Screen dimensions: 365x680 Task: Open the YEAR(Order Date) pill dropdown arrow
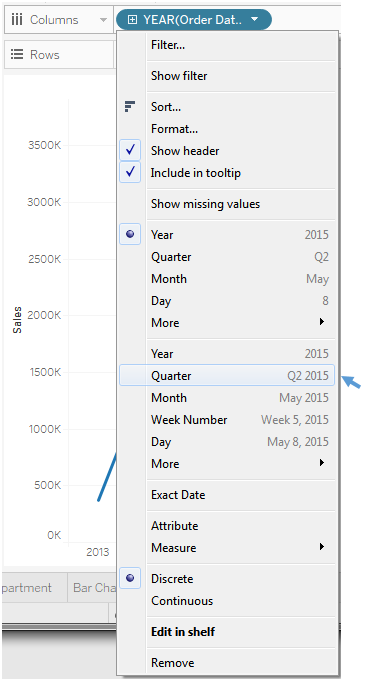(255, 20)
